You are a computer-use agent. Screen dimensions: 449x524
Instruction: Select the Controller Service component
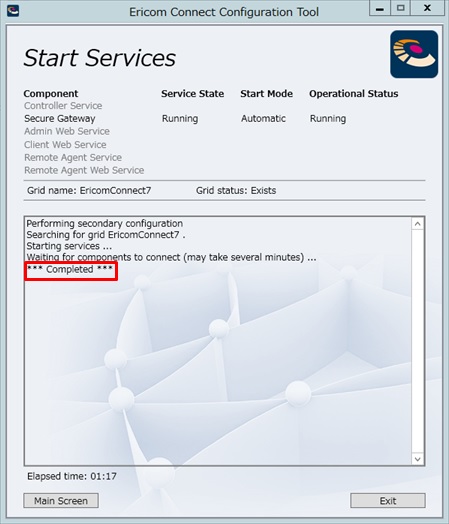(63, 106)
